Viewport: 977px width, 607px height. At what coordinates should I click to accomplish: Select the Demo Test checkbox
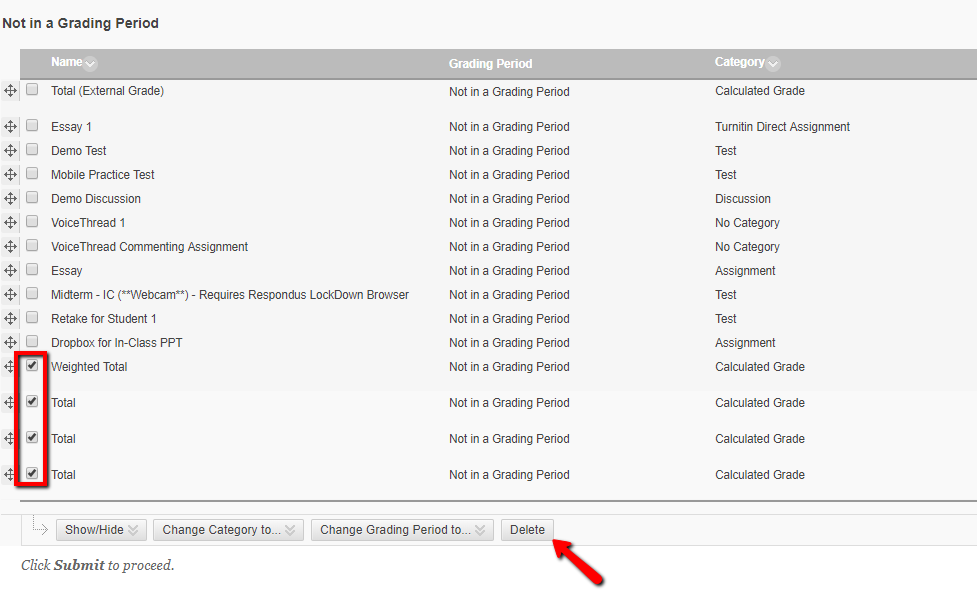point(32,150)
